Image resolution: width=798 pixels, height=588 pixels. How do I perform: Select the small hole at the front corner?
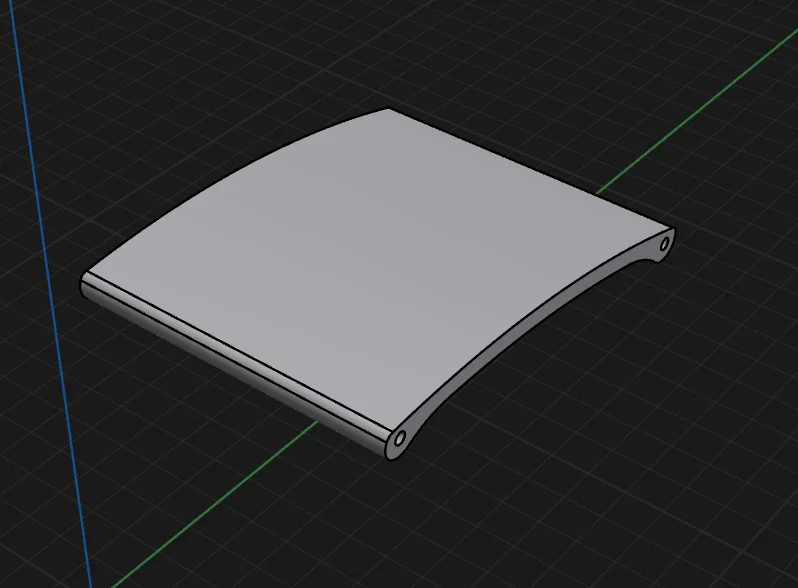point(400,438)
